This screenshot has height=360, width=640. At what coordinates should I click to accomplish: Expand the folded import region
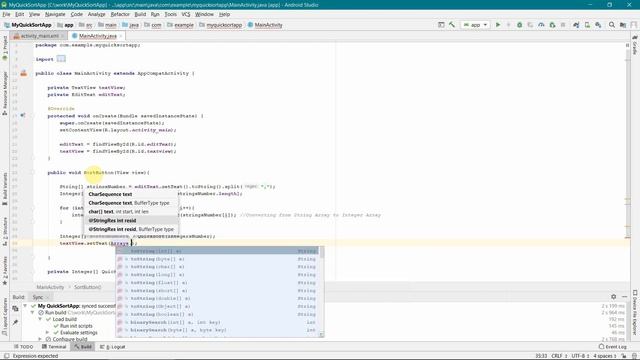[x=61, y=59]
